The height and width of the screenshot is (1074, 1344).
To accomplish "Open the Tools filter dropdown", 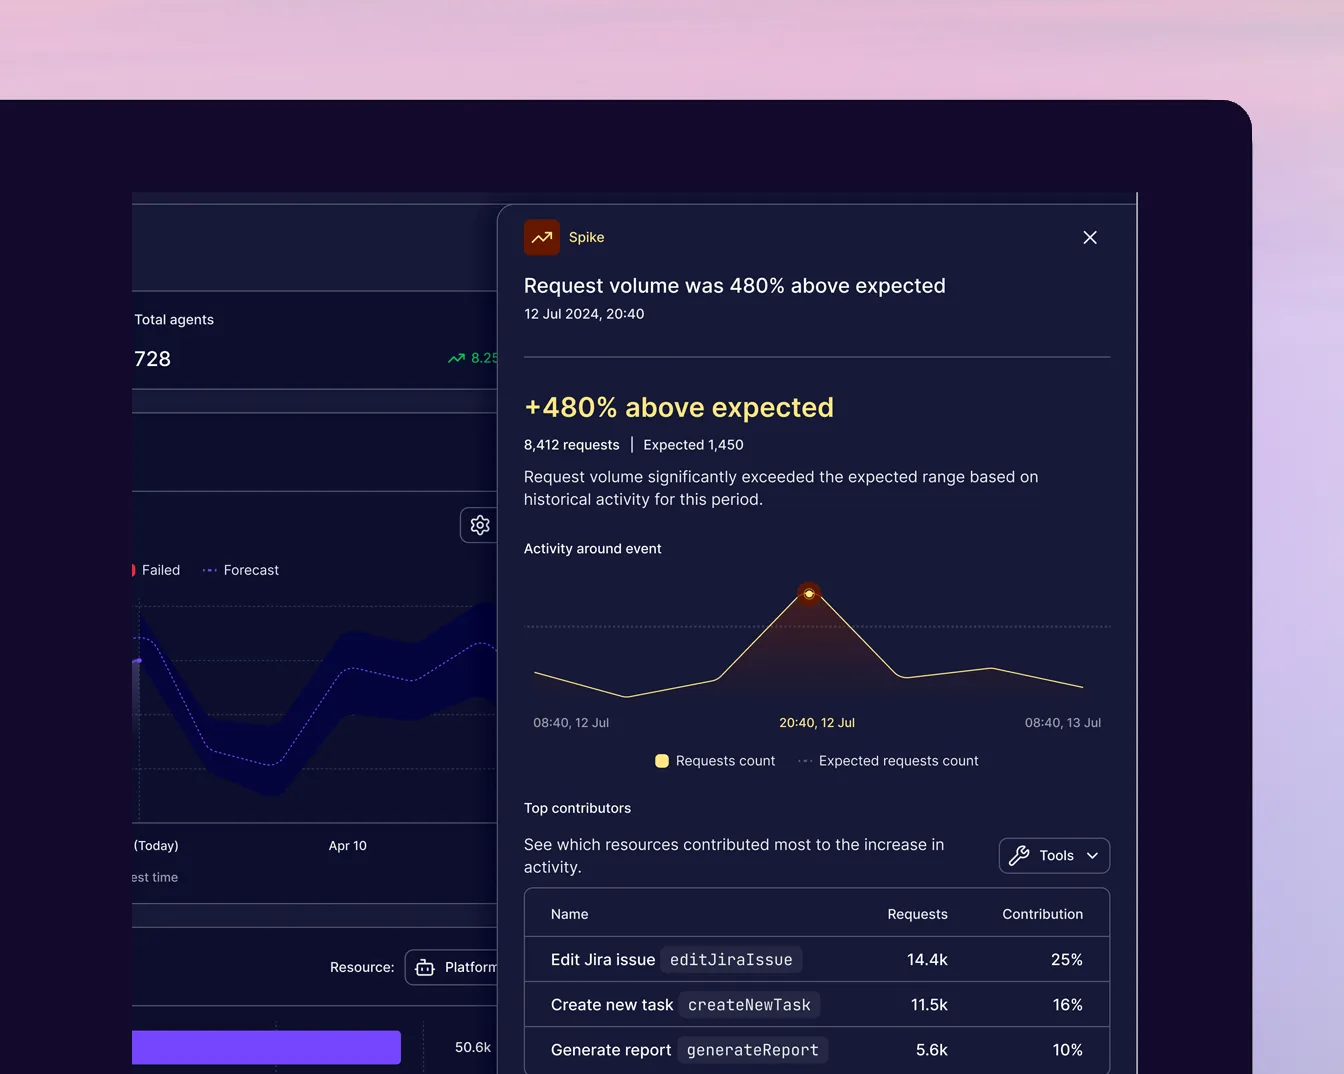I will pyautogui.click(x=1054, y=856).
